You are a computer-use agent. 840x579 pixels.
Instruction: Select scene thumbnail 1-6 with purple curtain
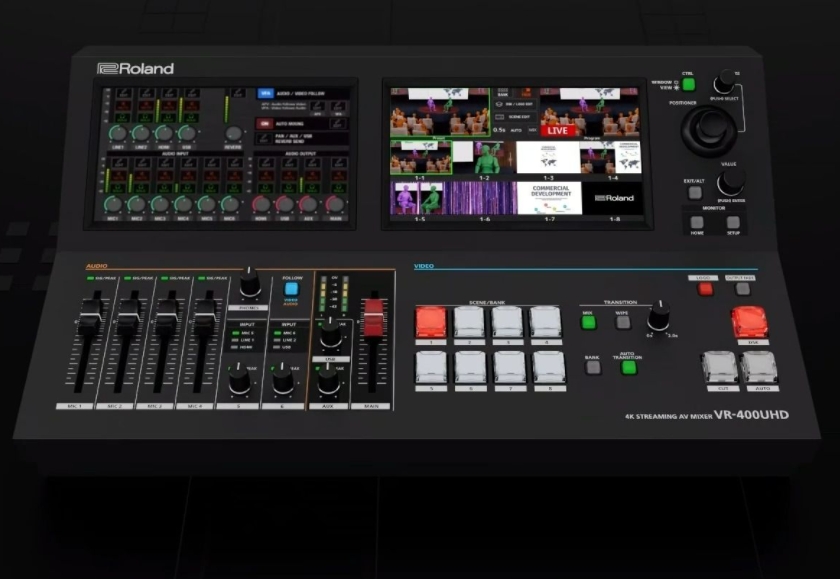pos(485,198)
